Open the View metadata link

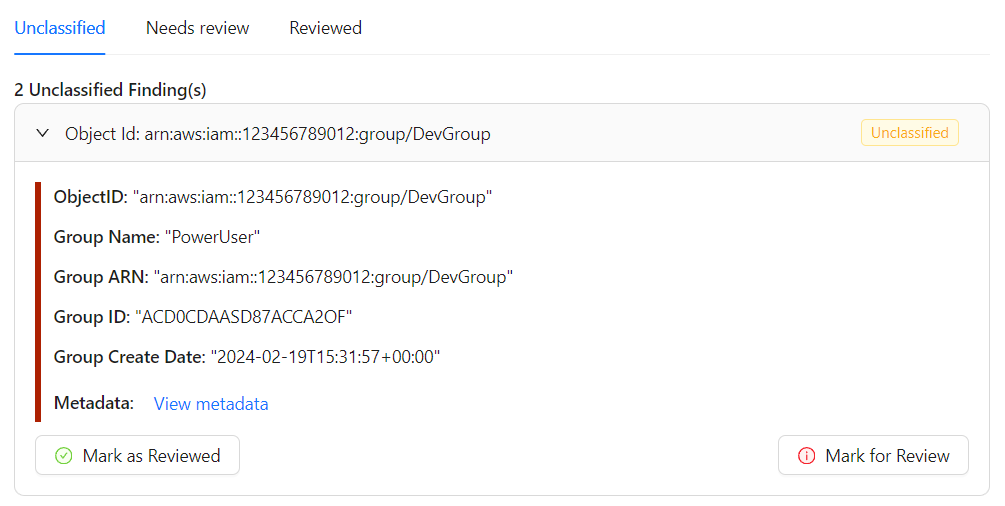tap(211, 404)
